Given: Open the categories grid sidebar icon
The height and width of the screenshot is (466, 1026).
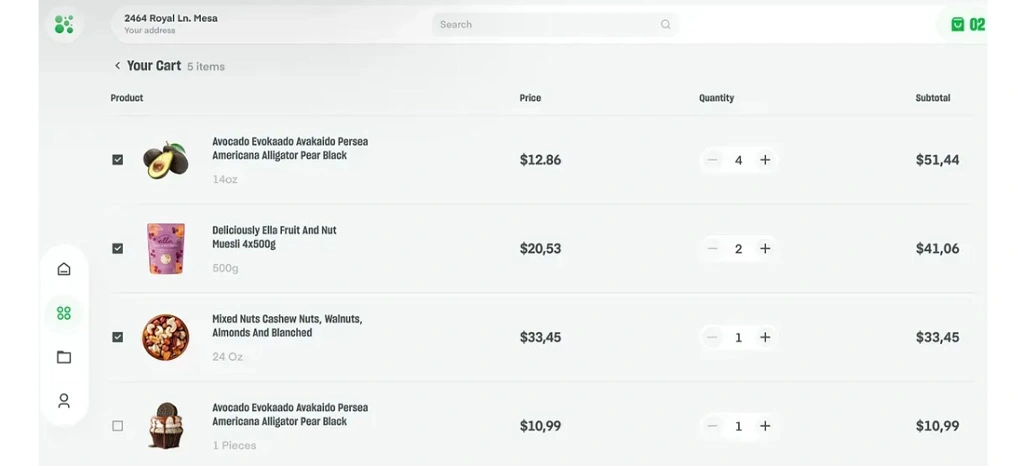Looking at the screenshot, I should 63,313.
